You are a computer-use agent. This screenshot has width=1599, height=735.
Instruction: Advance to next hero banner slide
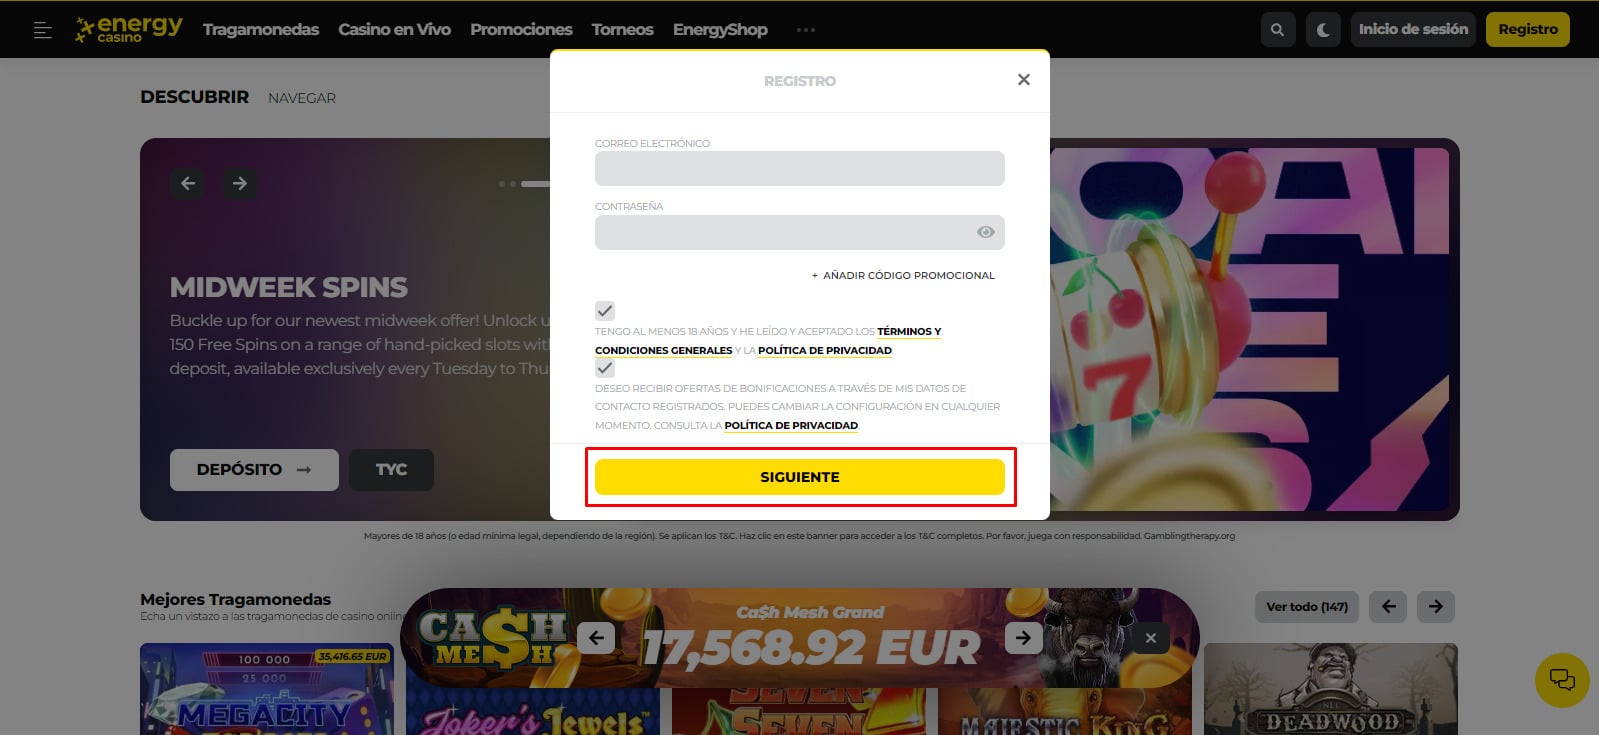tap(239, 183)
